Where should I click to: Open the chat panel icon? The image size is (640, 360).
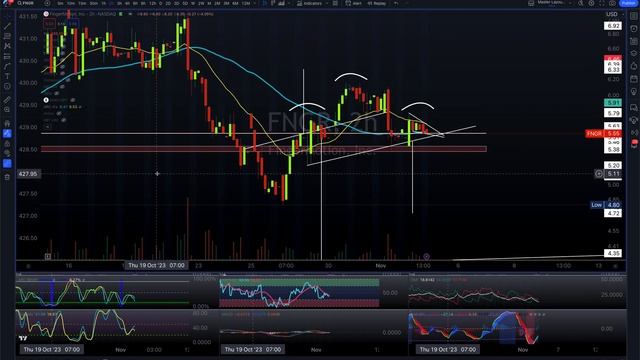634,107
